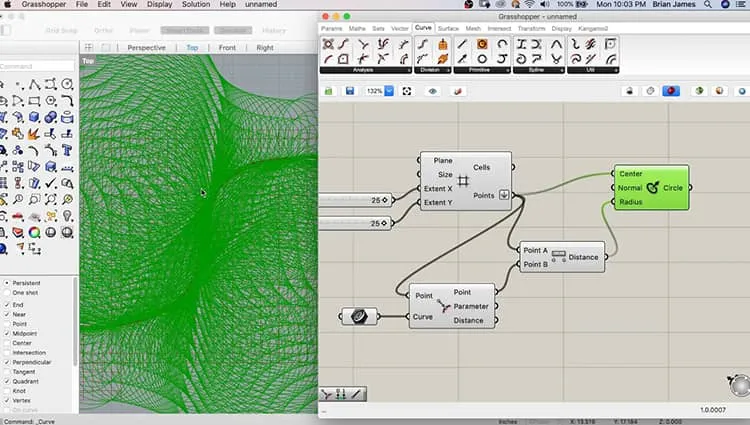Screen dimensions: 750x425
Task: Toggle the Midpoint osnap checkbox
Action: 7,333
